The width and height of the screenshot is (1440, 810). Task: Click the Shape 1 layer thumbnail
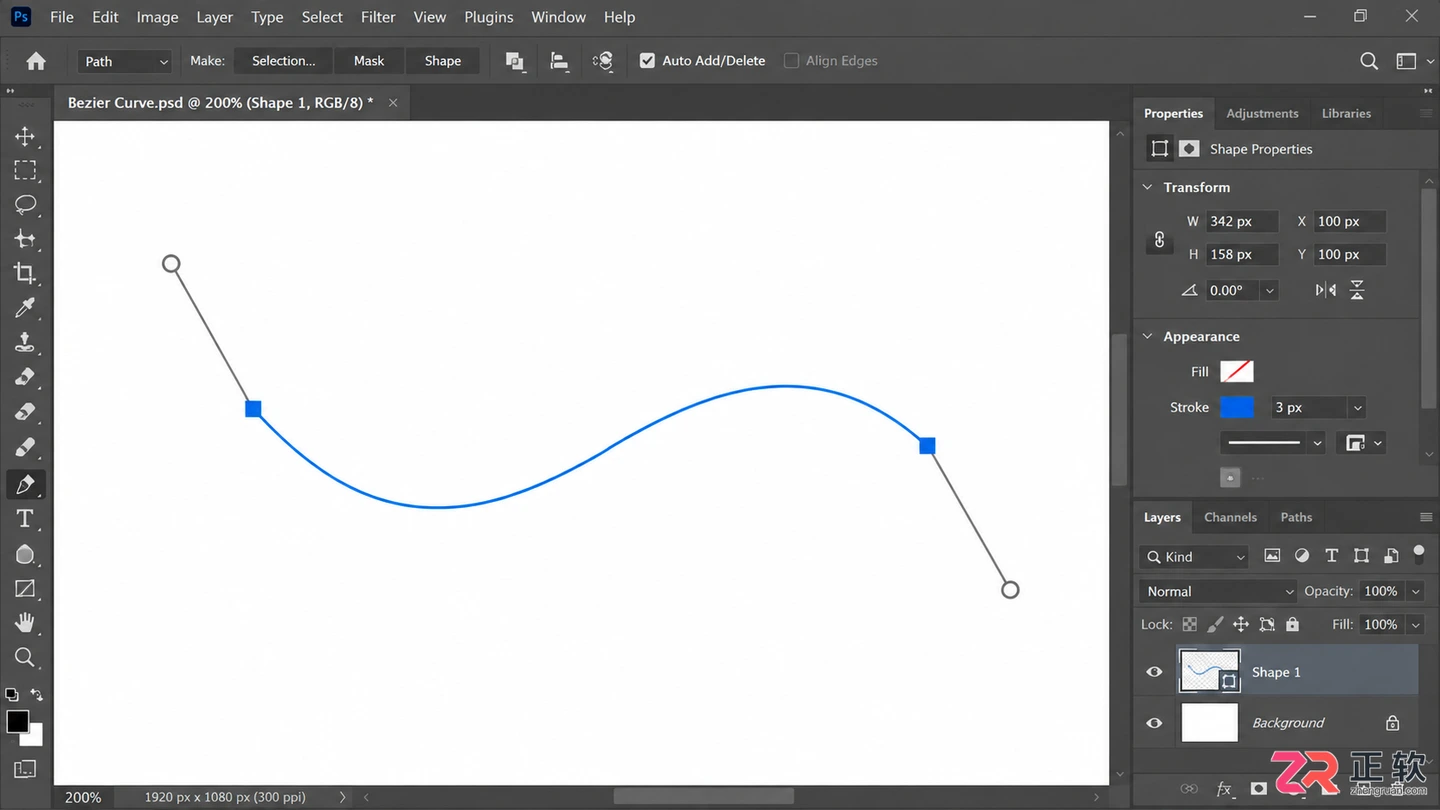pos(1209,671)
